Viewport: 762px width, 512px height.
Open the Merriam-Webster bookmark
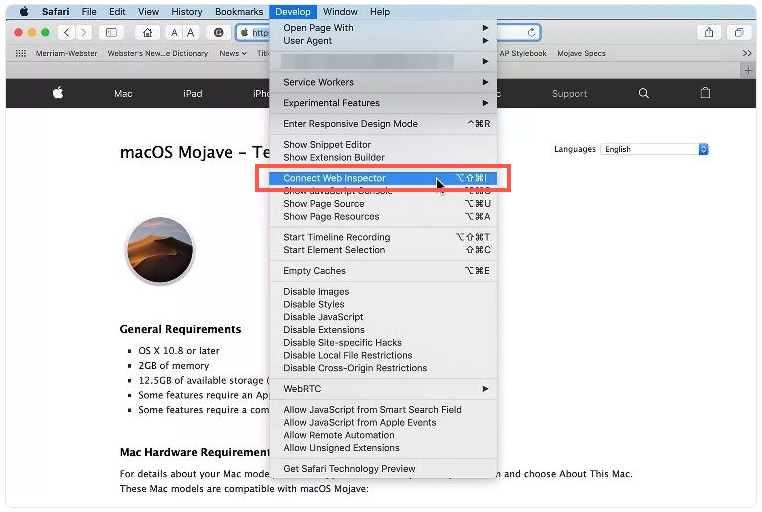tap(66, 53)
